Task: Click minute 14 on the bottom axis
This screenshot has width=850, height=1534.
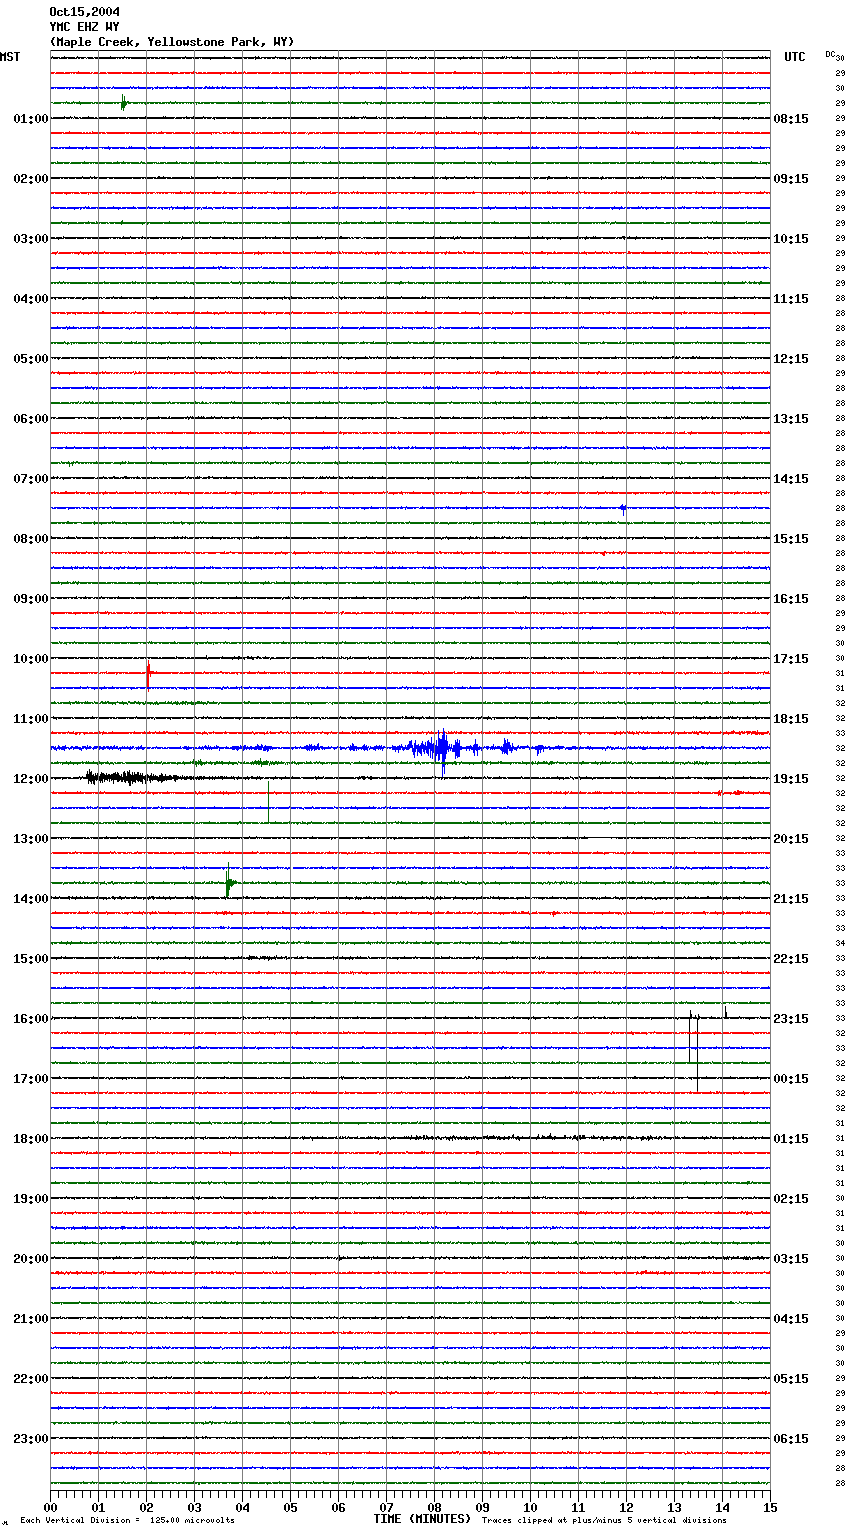Action: [722, 1507]
